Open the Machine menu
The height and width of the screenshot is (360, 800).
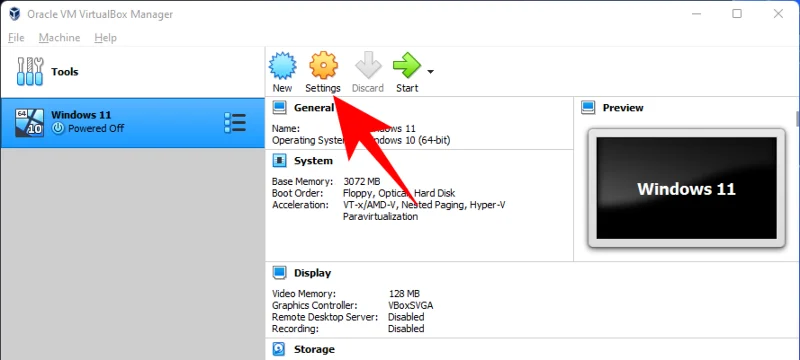point(59,38)
